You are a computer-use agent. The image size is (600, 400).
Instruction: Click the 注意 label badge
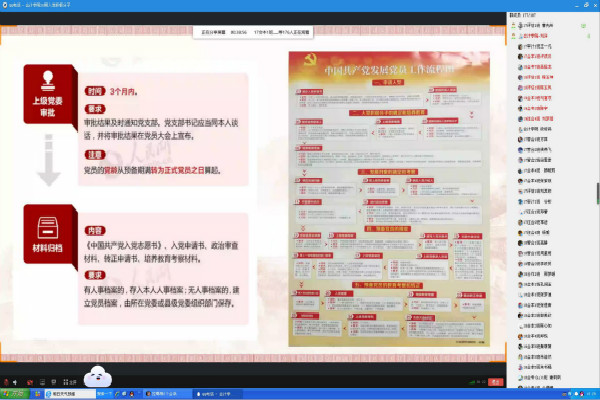point(95,155)
